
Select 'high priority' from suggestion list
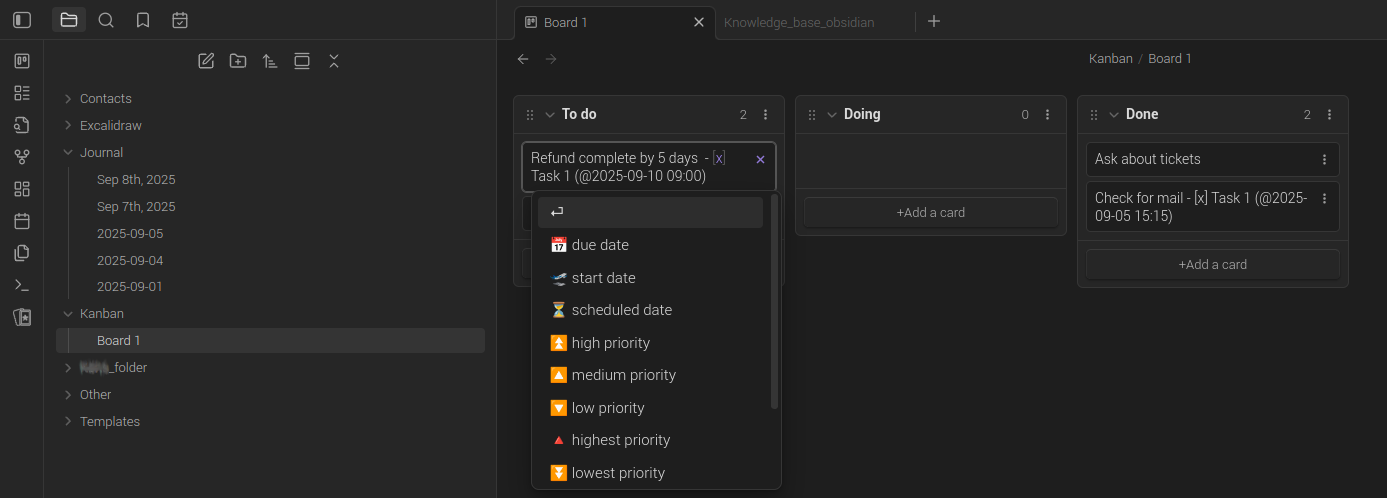point(610,343)
